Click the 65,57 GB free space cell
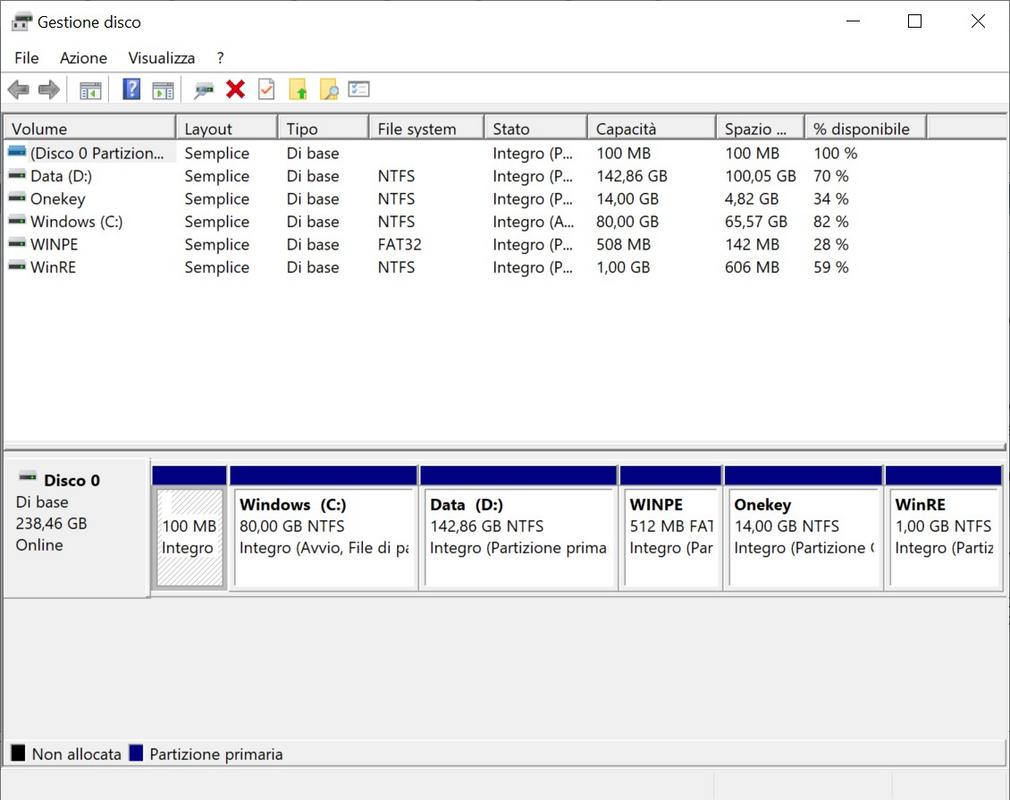Viewport: 1010px width, 800px height. (756, 222)
